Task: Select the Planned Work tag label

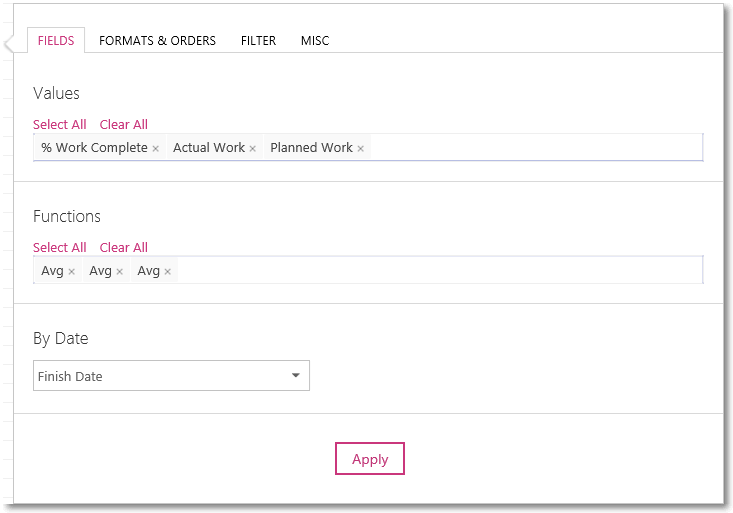Action: [x=311, y=148]
